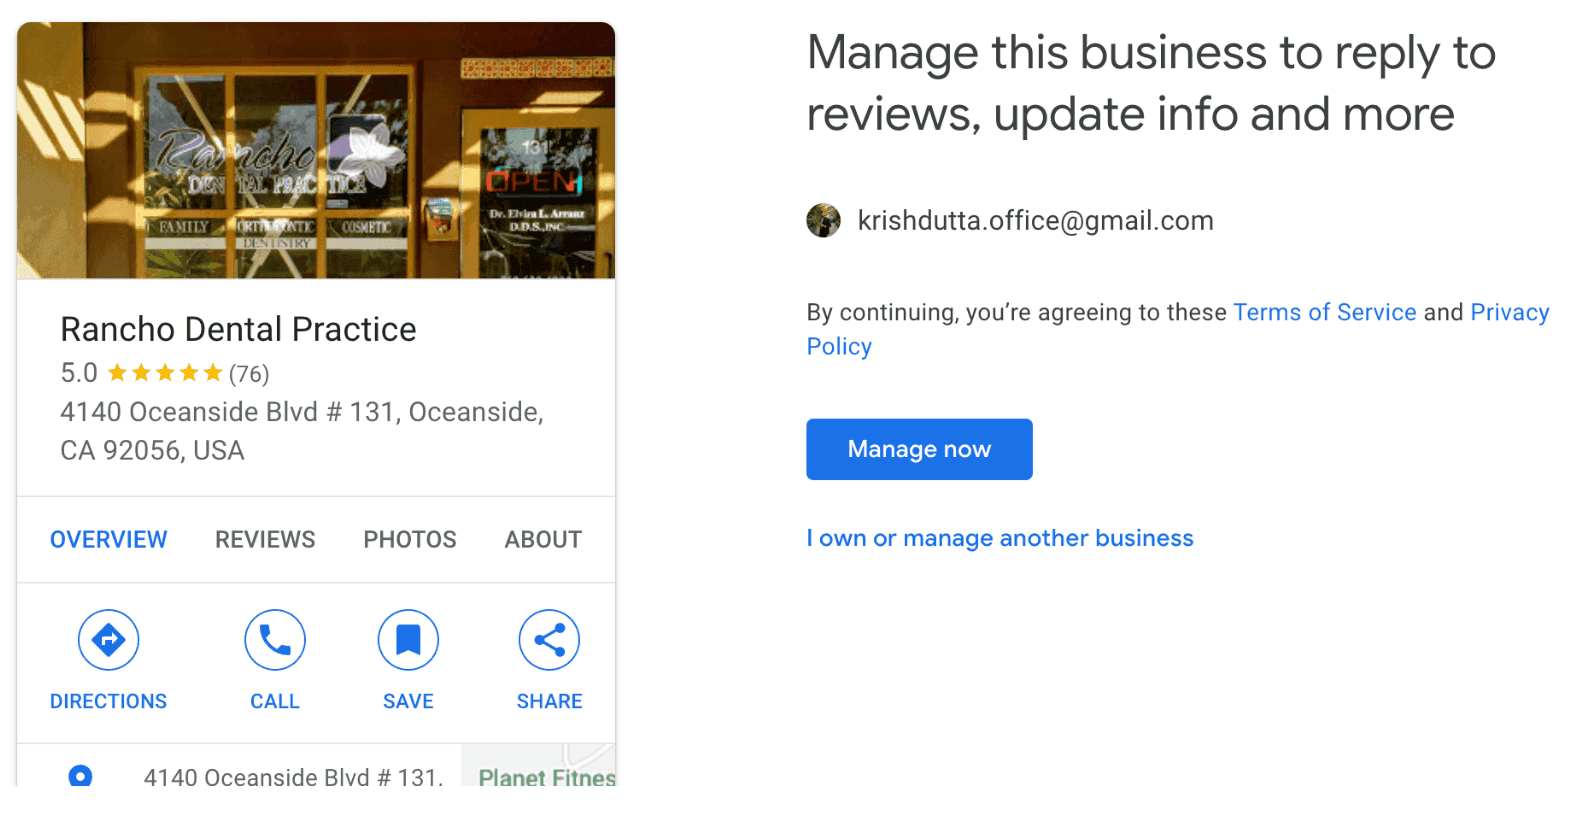1575x817 pixels.
Task: Open the (76) review count
Action: [x=249, y=374]
